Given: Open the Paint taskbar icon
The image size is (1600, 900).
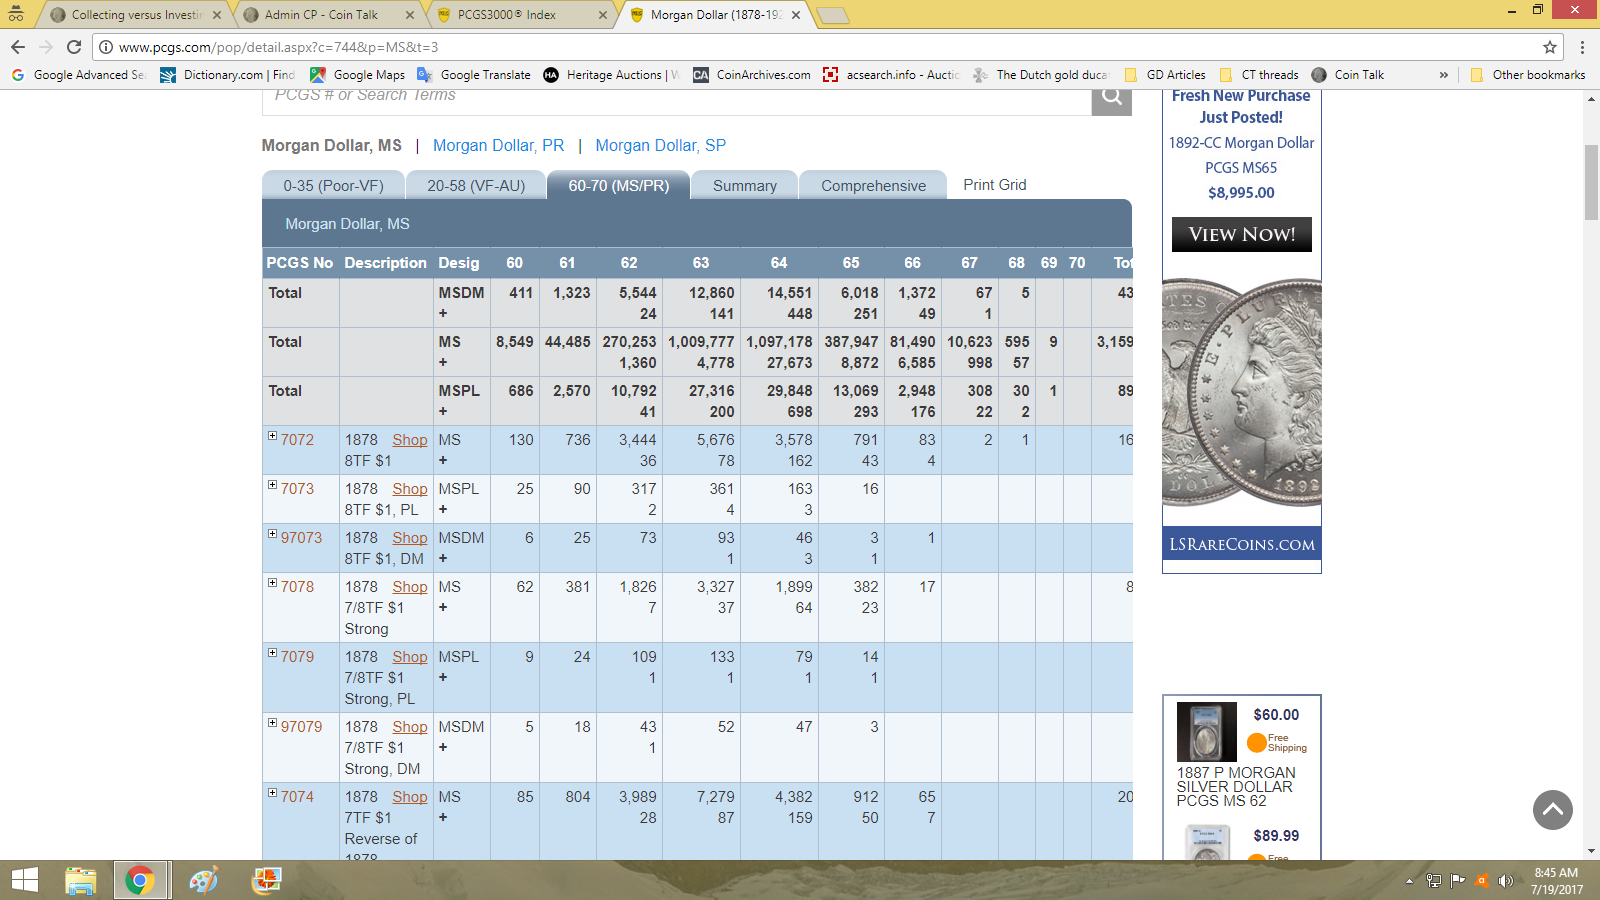Looking at the screenshot, I should tap(204, 880).
